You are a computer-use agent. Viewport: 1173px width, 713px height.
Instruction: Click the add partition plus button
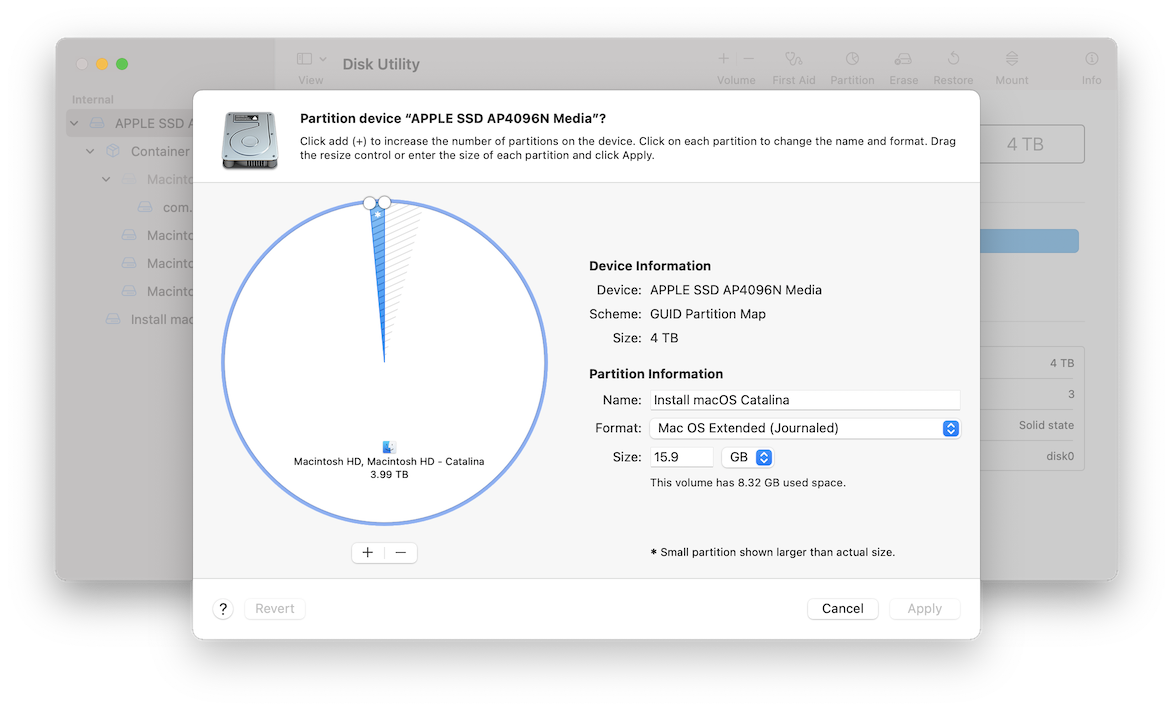[367, 552]
